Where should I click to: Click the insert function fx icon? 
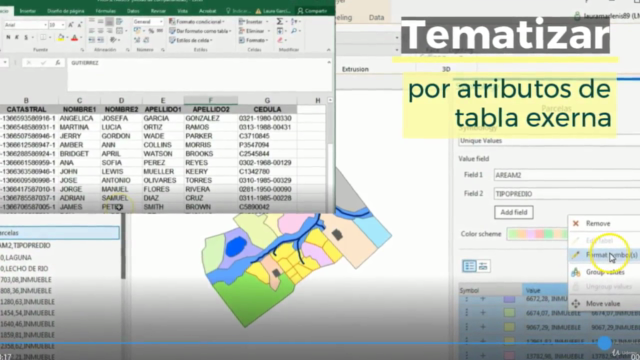coord(58,62)
